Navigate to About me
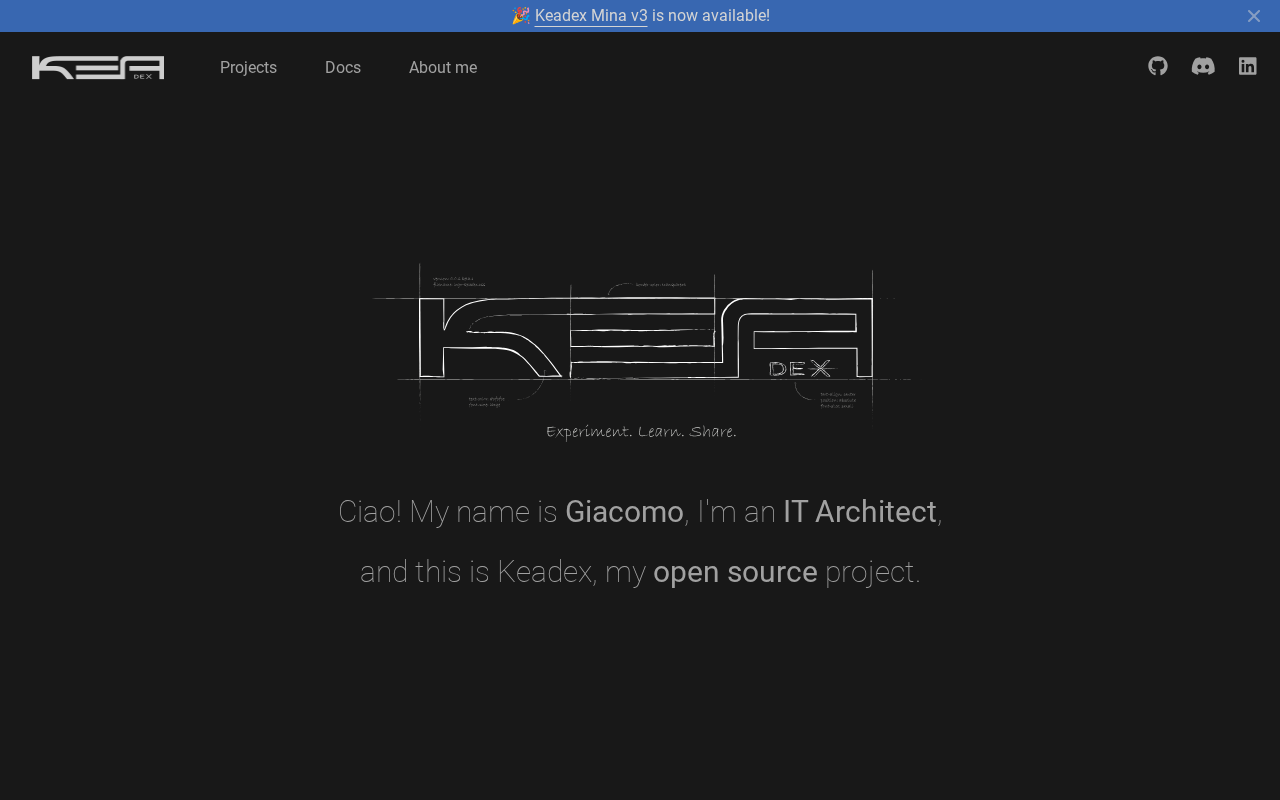Screen dimensions: 1280x800 [x=443, y=67]
